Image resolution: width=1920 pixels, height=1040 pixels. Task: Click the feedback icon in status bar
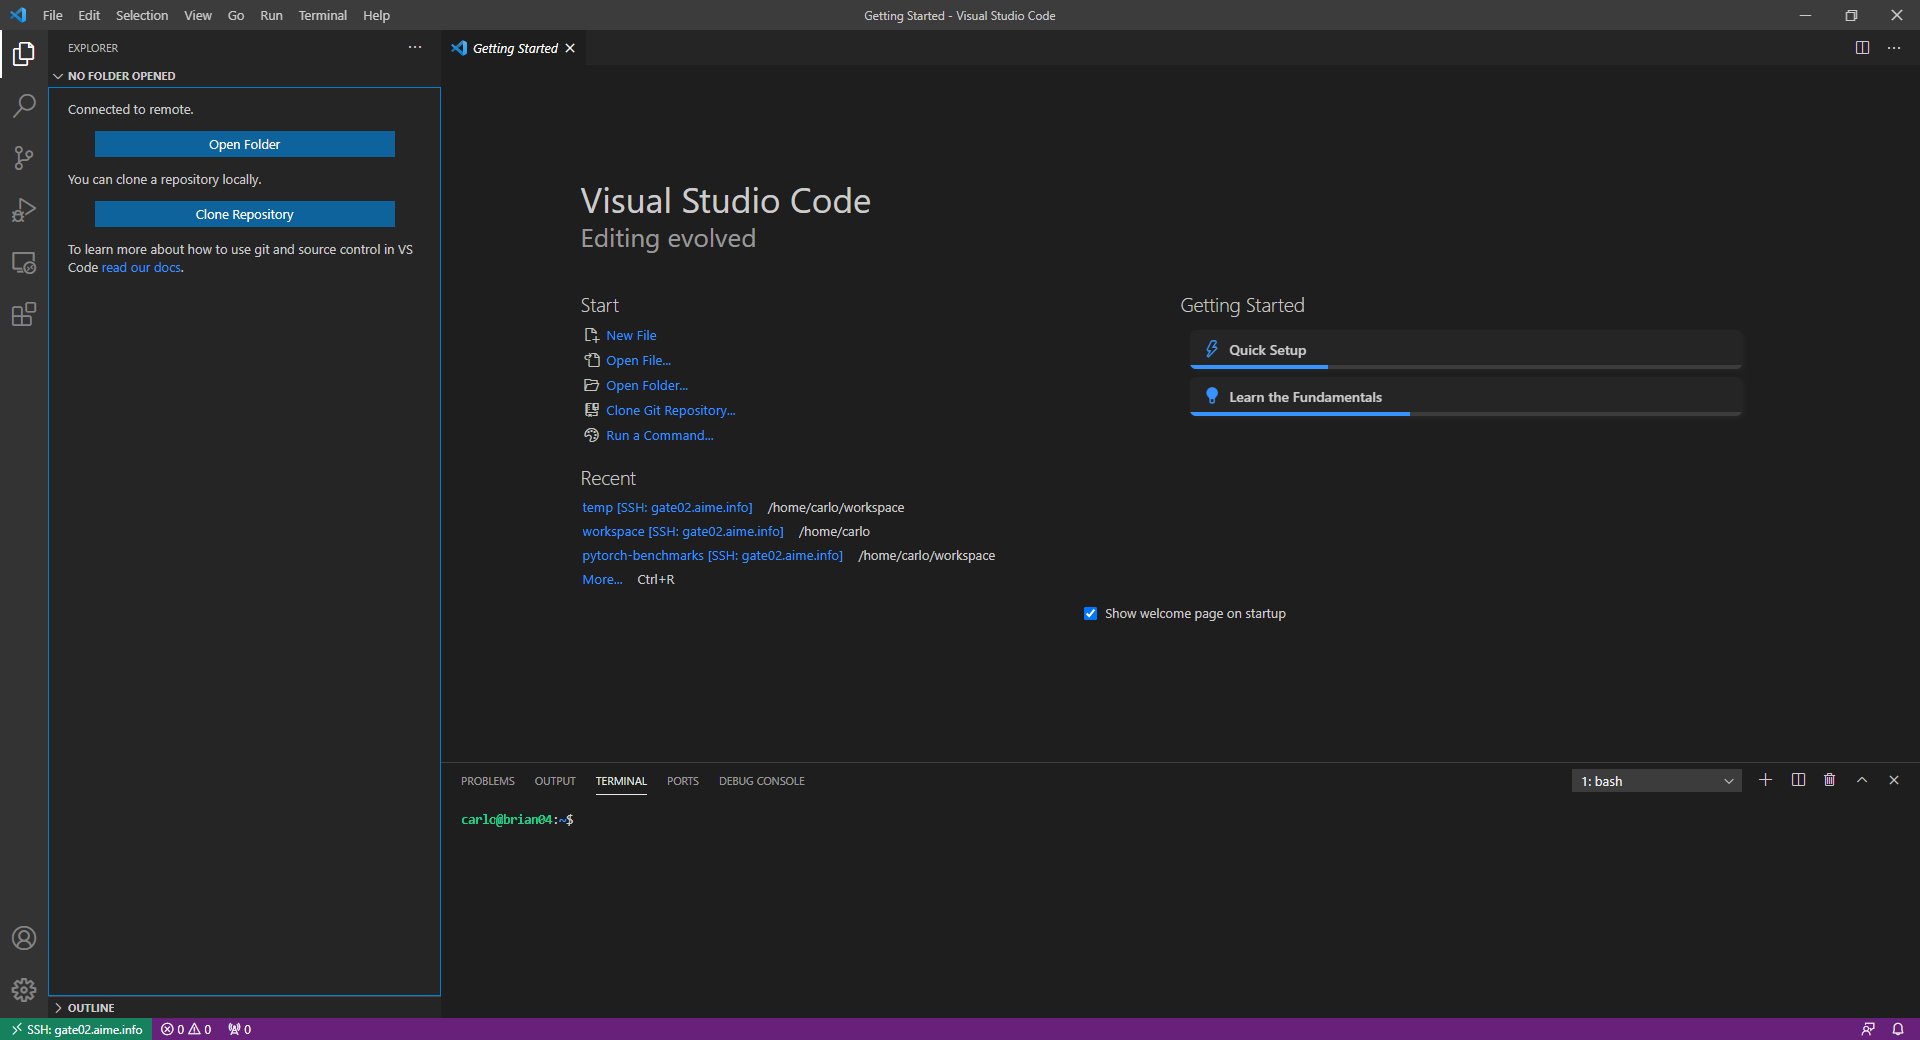pos(1868,1029)
